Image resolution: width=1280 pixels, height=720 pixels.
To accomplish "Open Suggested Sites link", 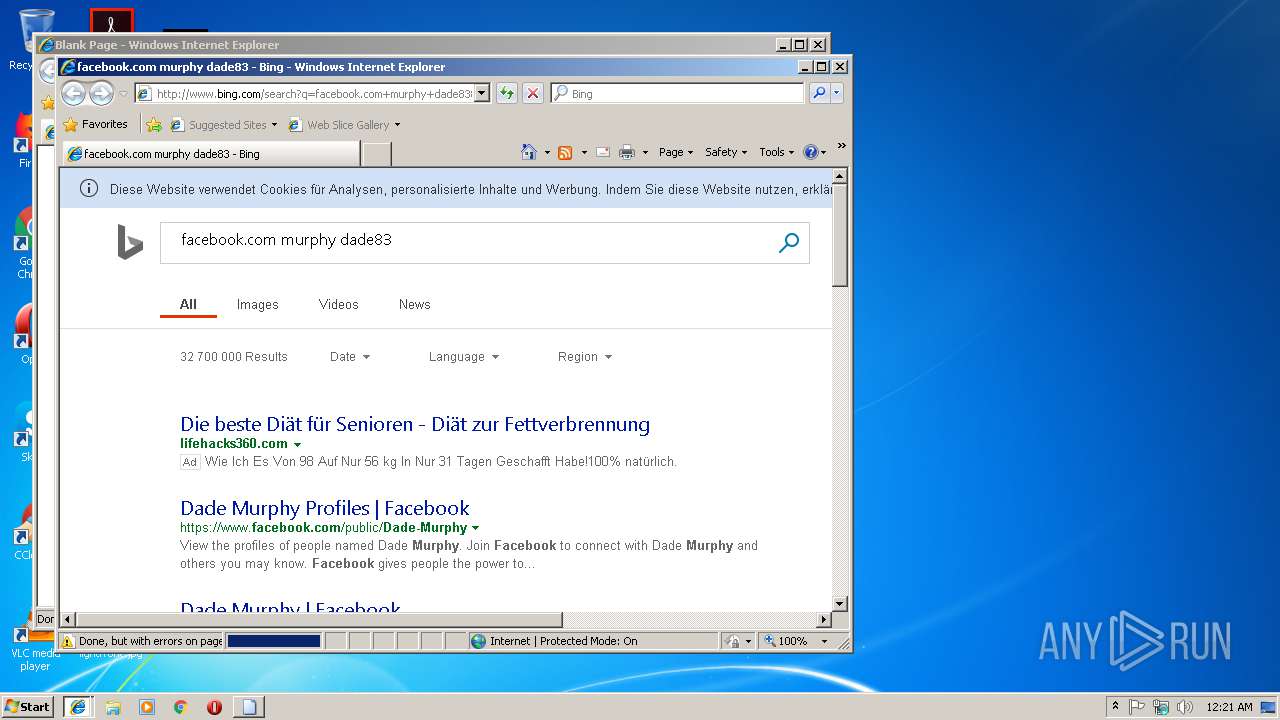I will click(x=223, y=125).
